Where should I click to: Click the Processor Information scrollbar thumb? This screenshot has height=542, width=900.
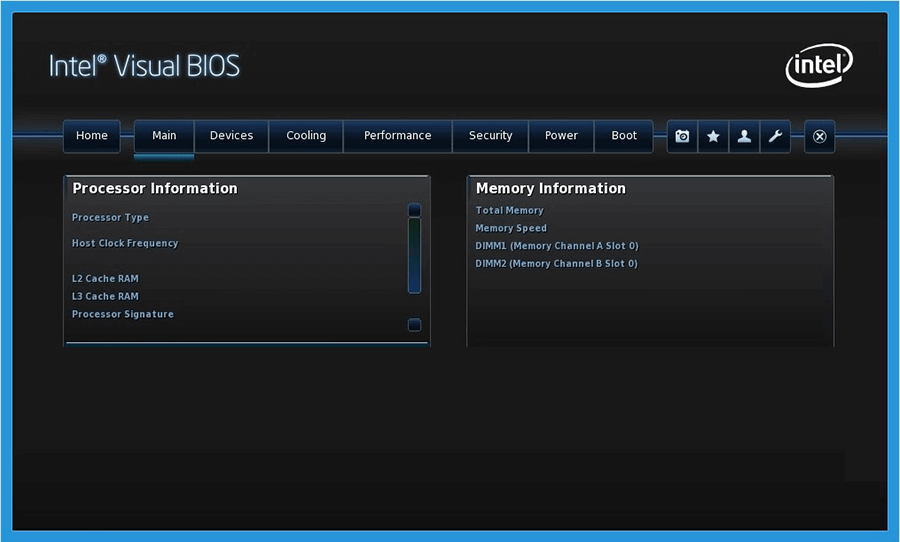click(x=414, y=255)
